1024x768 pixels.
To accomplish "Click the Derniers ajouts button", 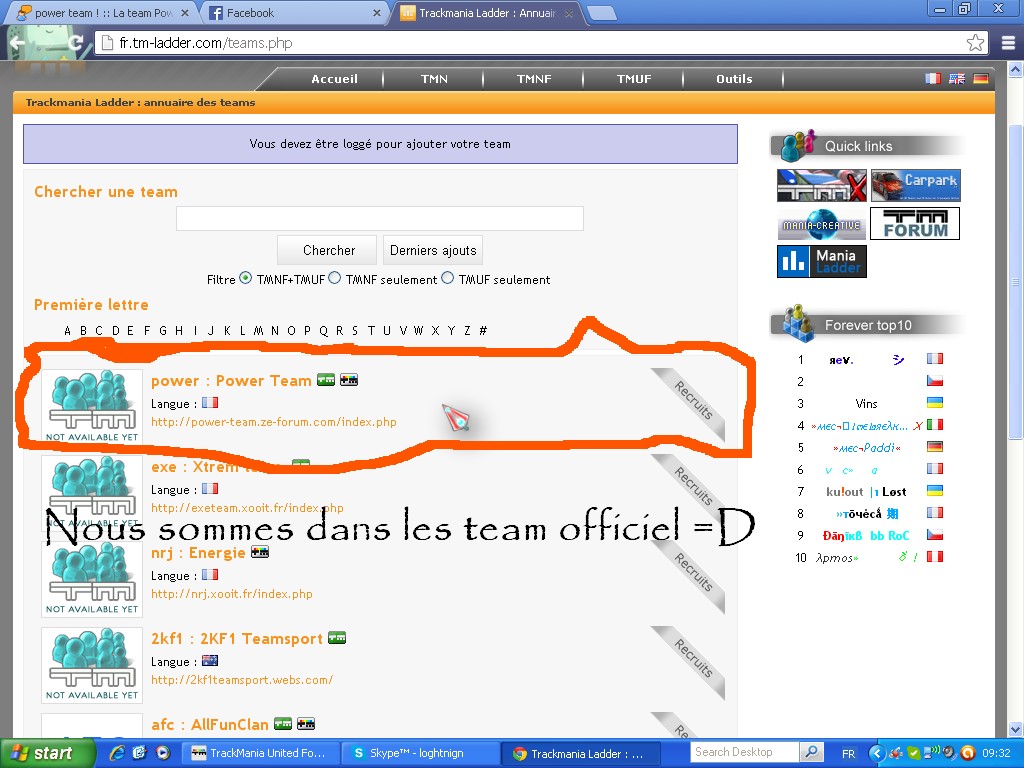I will [433, 250].
